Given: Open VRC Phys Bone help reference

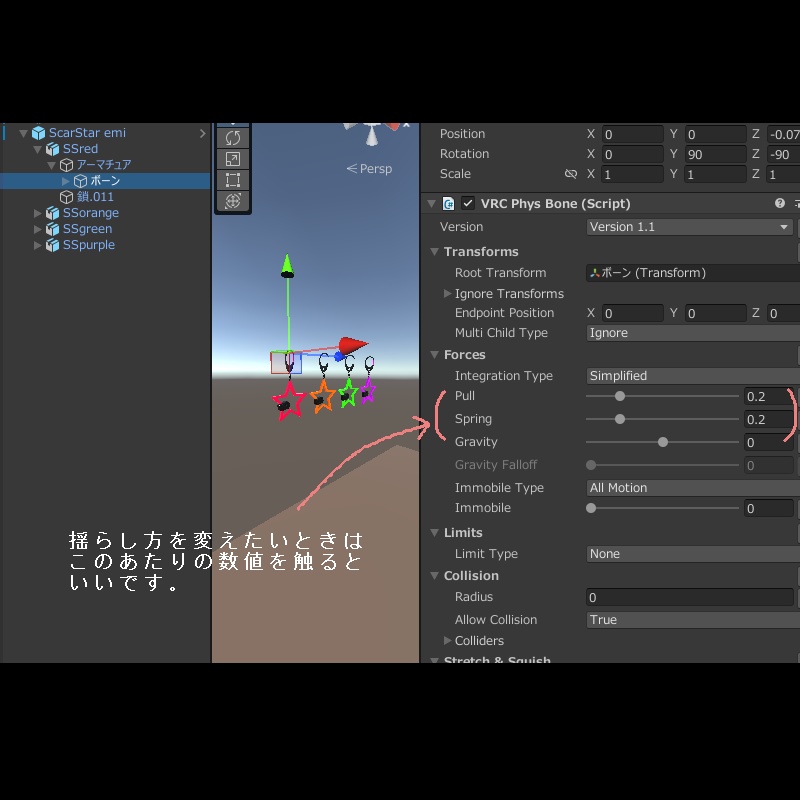Looking at the screenshot, I should tap(780, 204).
